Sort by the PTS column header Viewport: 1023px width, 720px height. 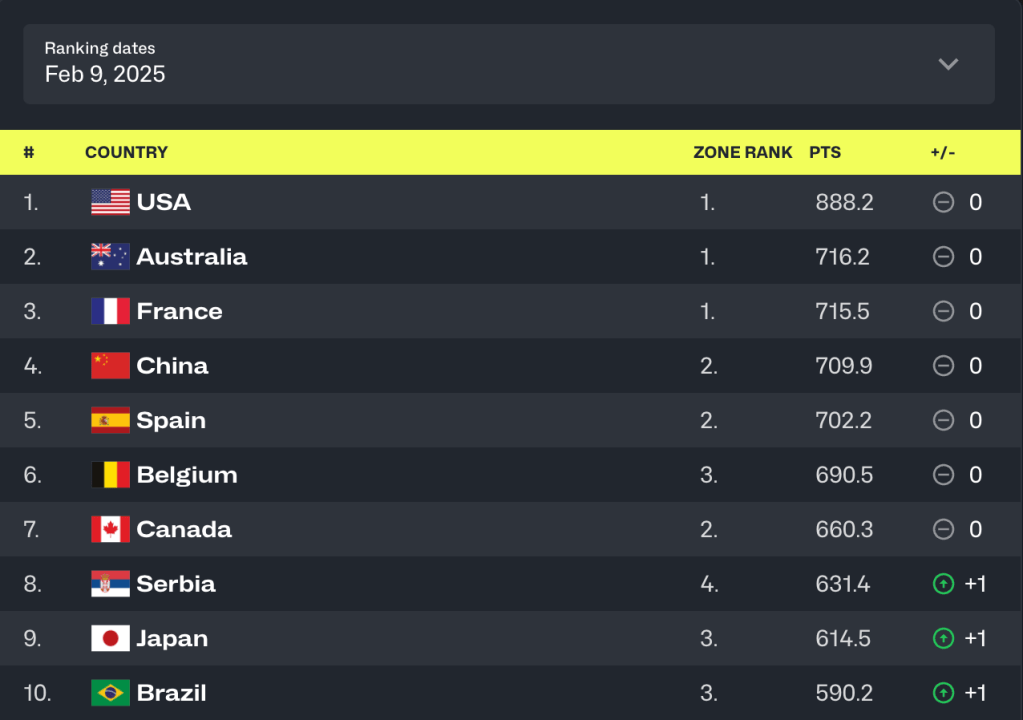coord(825,153)
